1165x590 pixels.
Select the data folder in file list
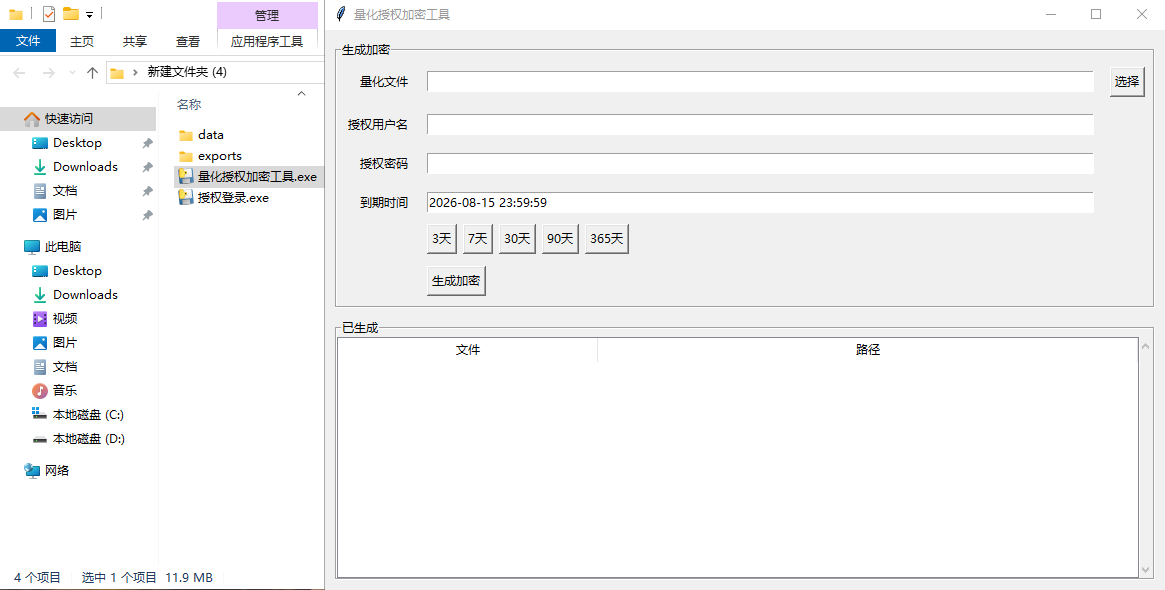click(210, 135)
